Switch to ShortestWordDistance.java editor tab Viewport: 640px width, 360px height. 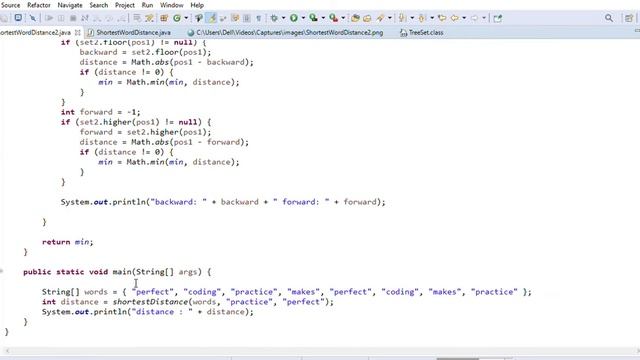tap(129, 33)
